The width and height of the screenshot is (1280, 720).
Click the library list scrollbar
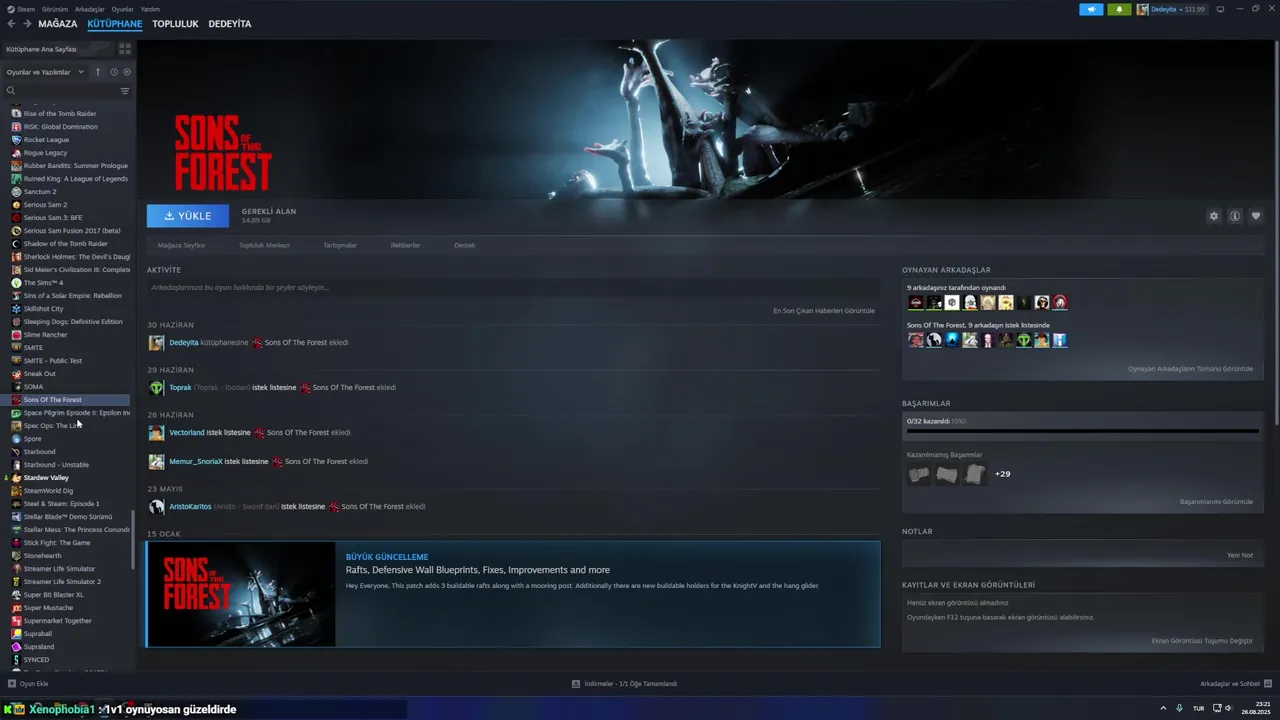[x=133, y=540]
